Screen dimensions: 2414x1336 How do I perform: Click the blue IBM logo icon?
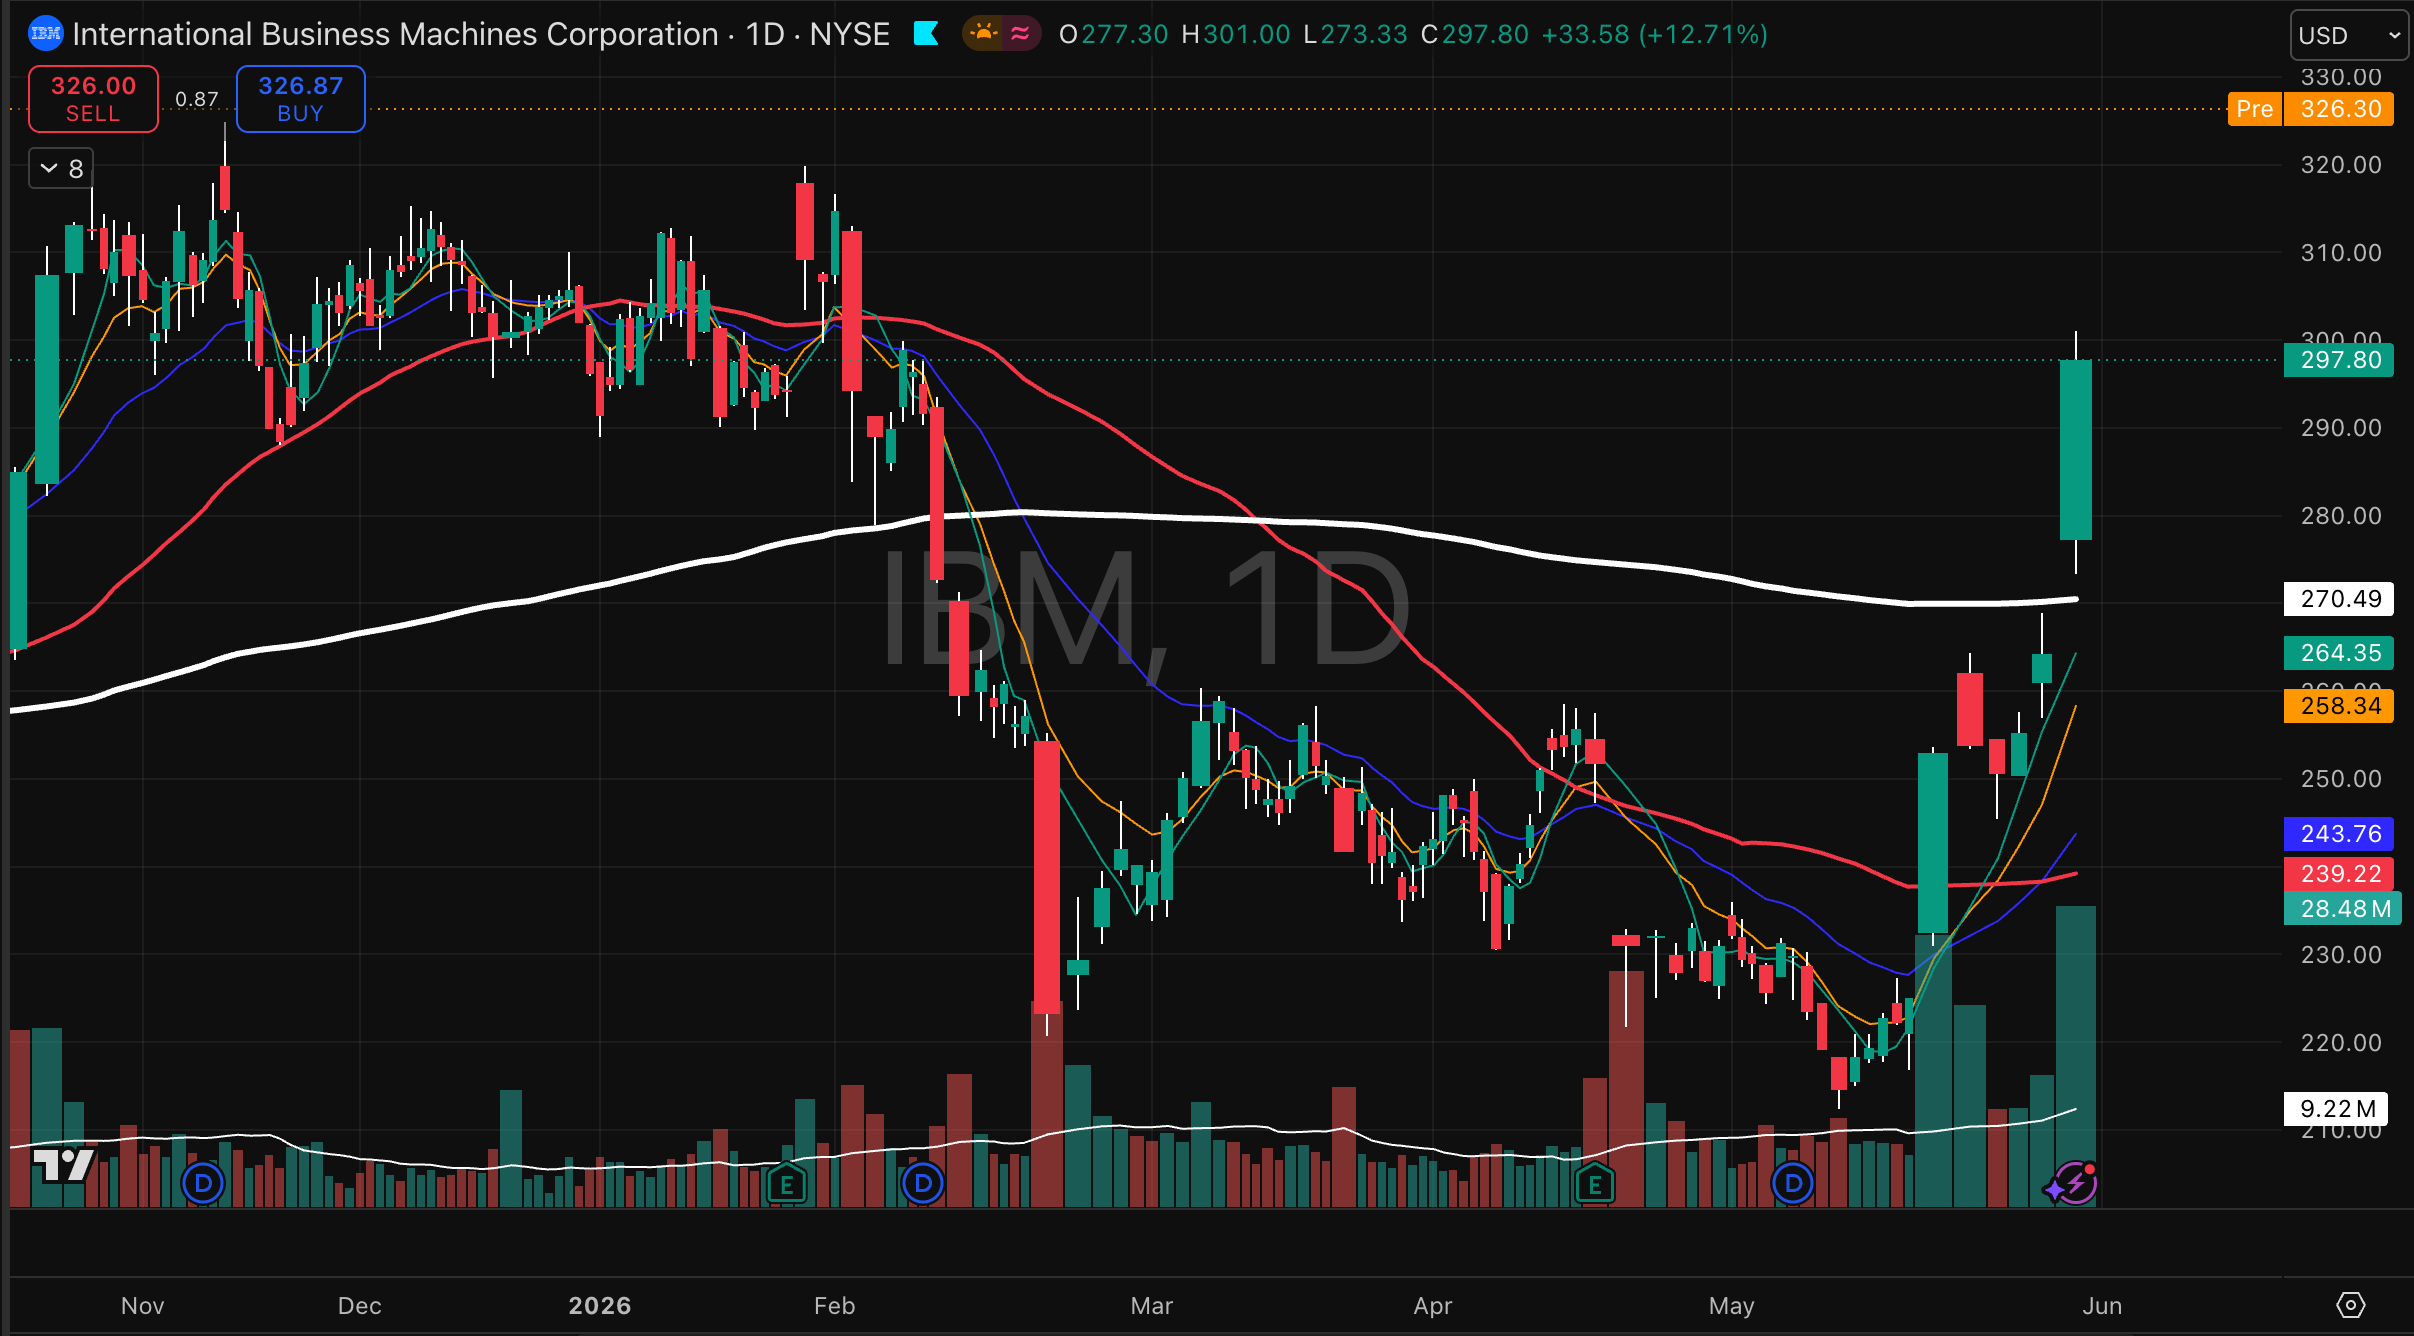(46, 34)
